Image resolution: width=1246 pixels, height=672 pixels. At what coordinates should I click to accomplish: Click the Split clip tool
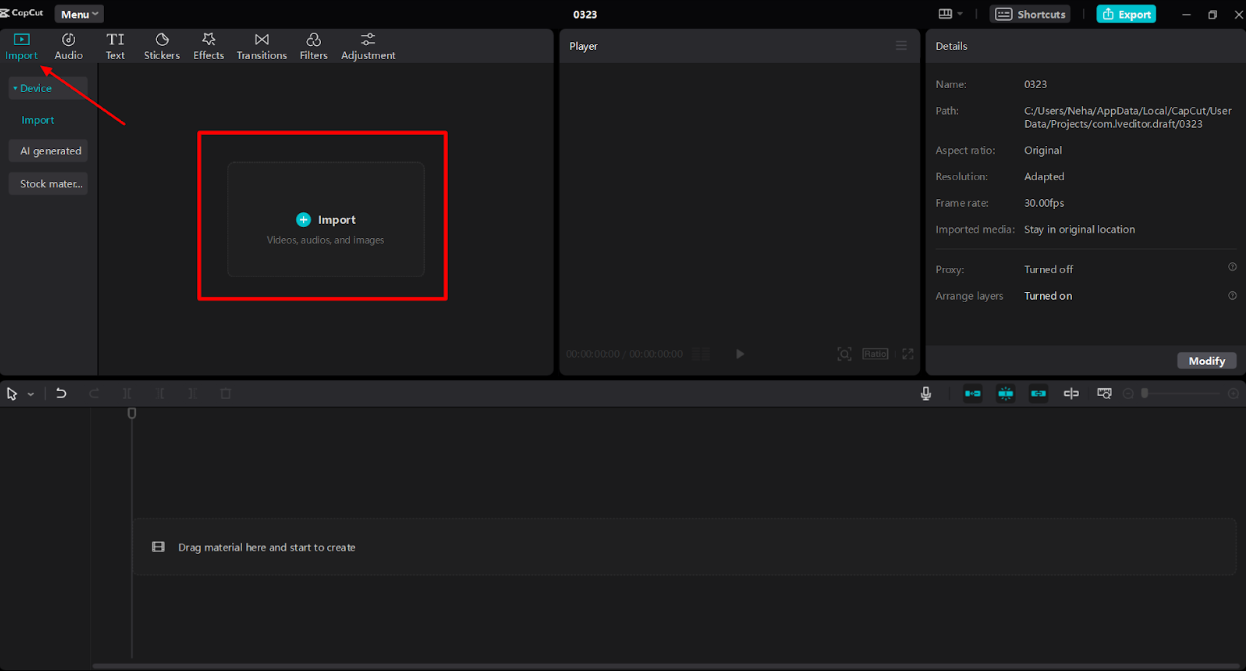127,394
